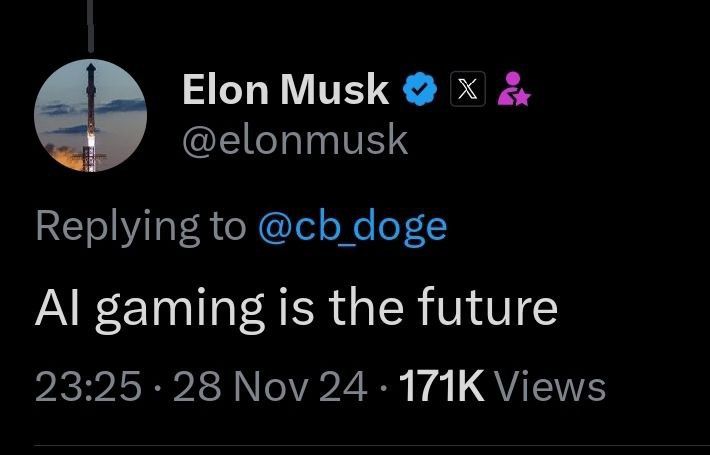Click the thread connector line above the avatar
710x455 pixels.
[x=92, y=25]
